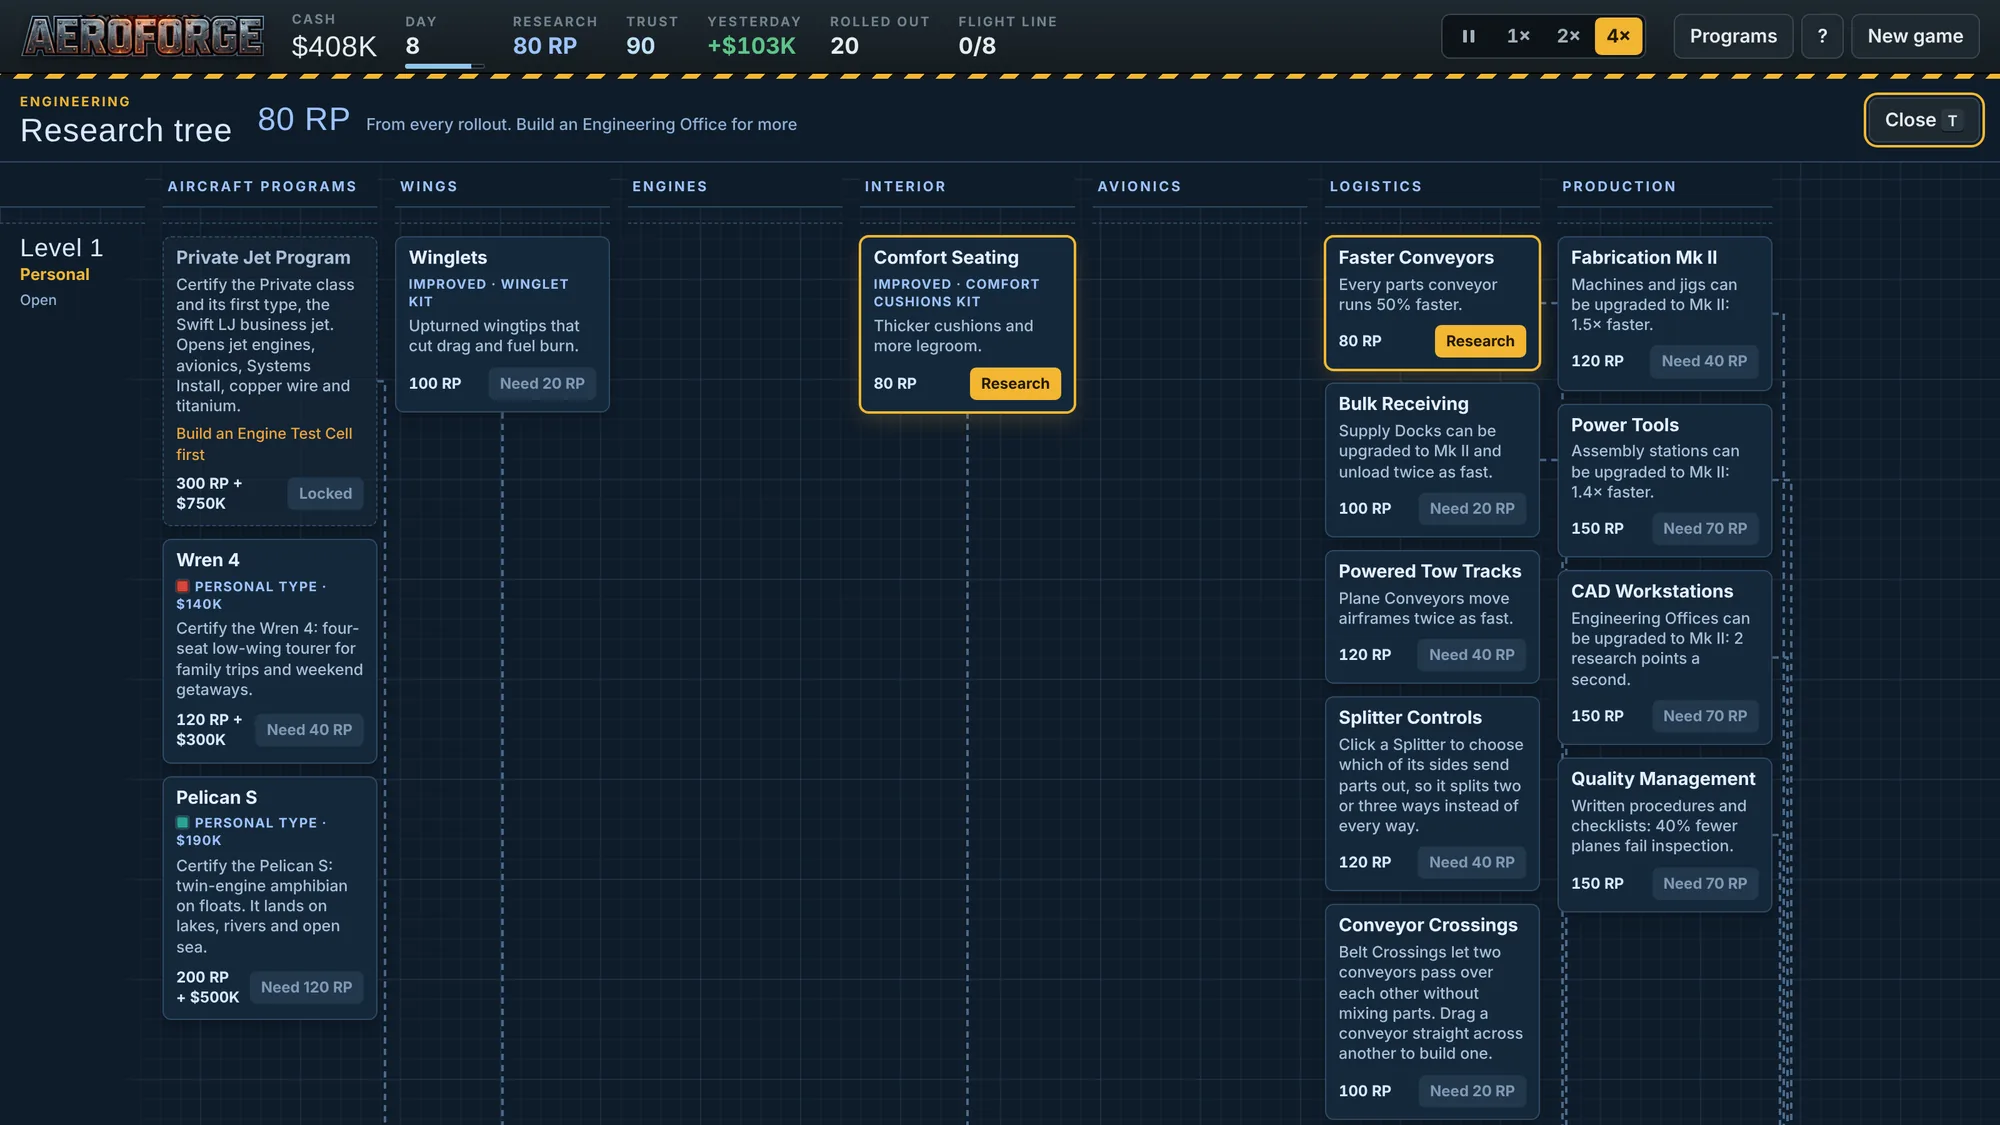Screen dimensions: 2000x1125
Task: Click the red Wren 4 type swatch
Action: point(183,587)
